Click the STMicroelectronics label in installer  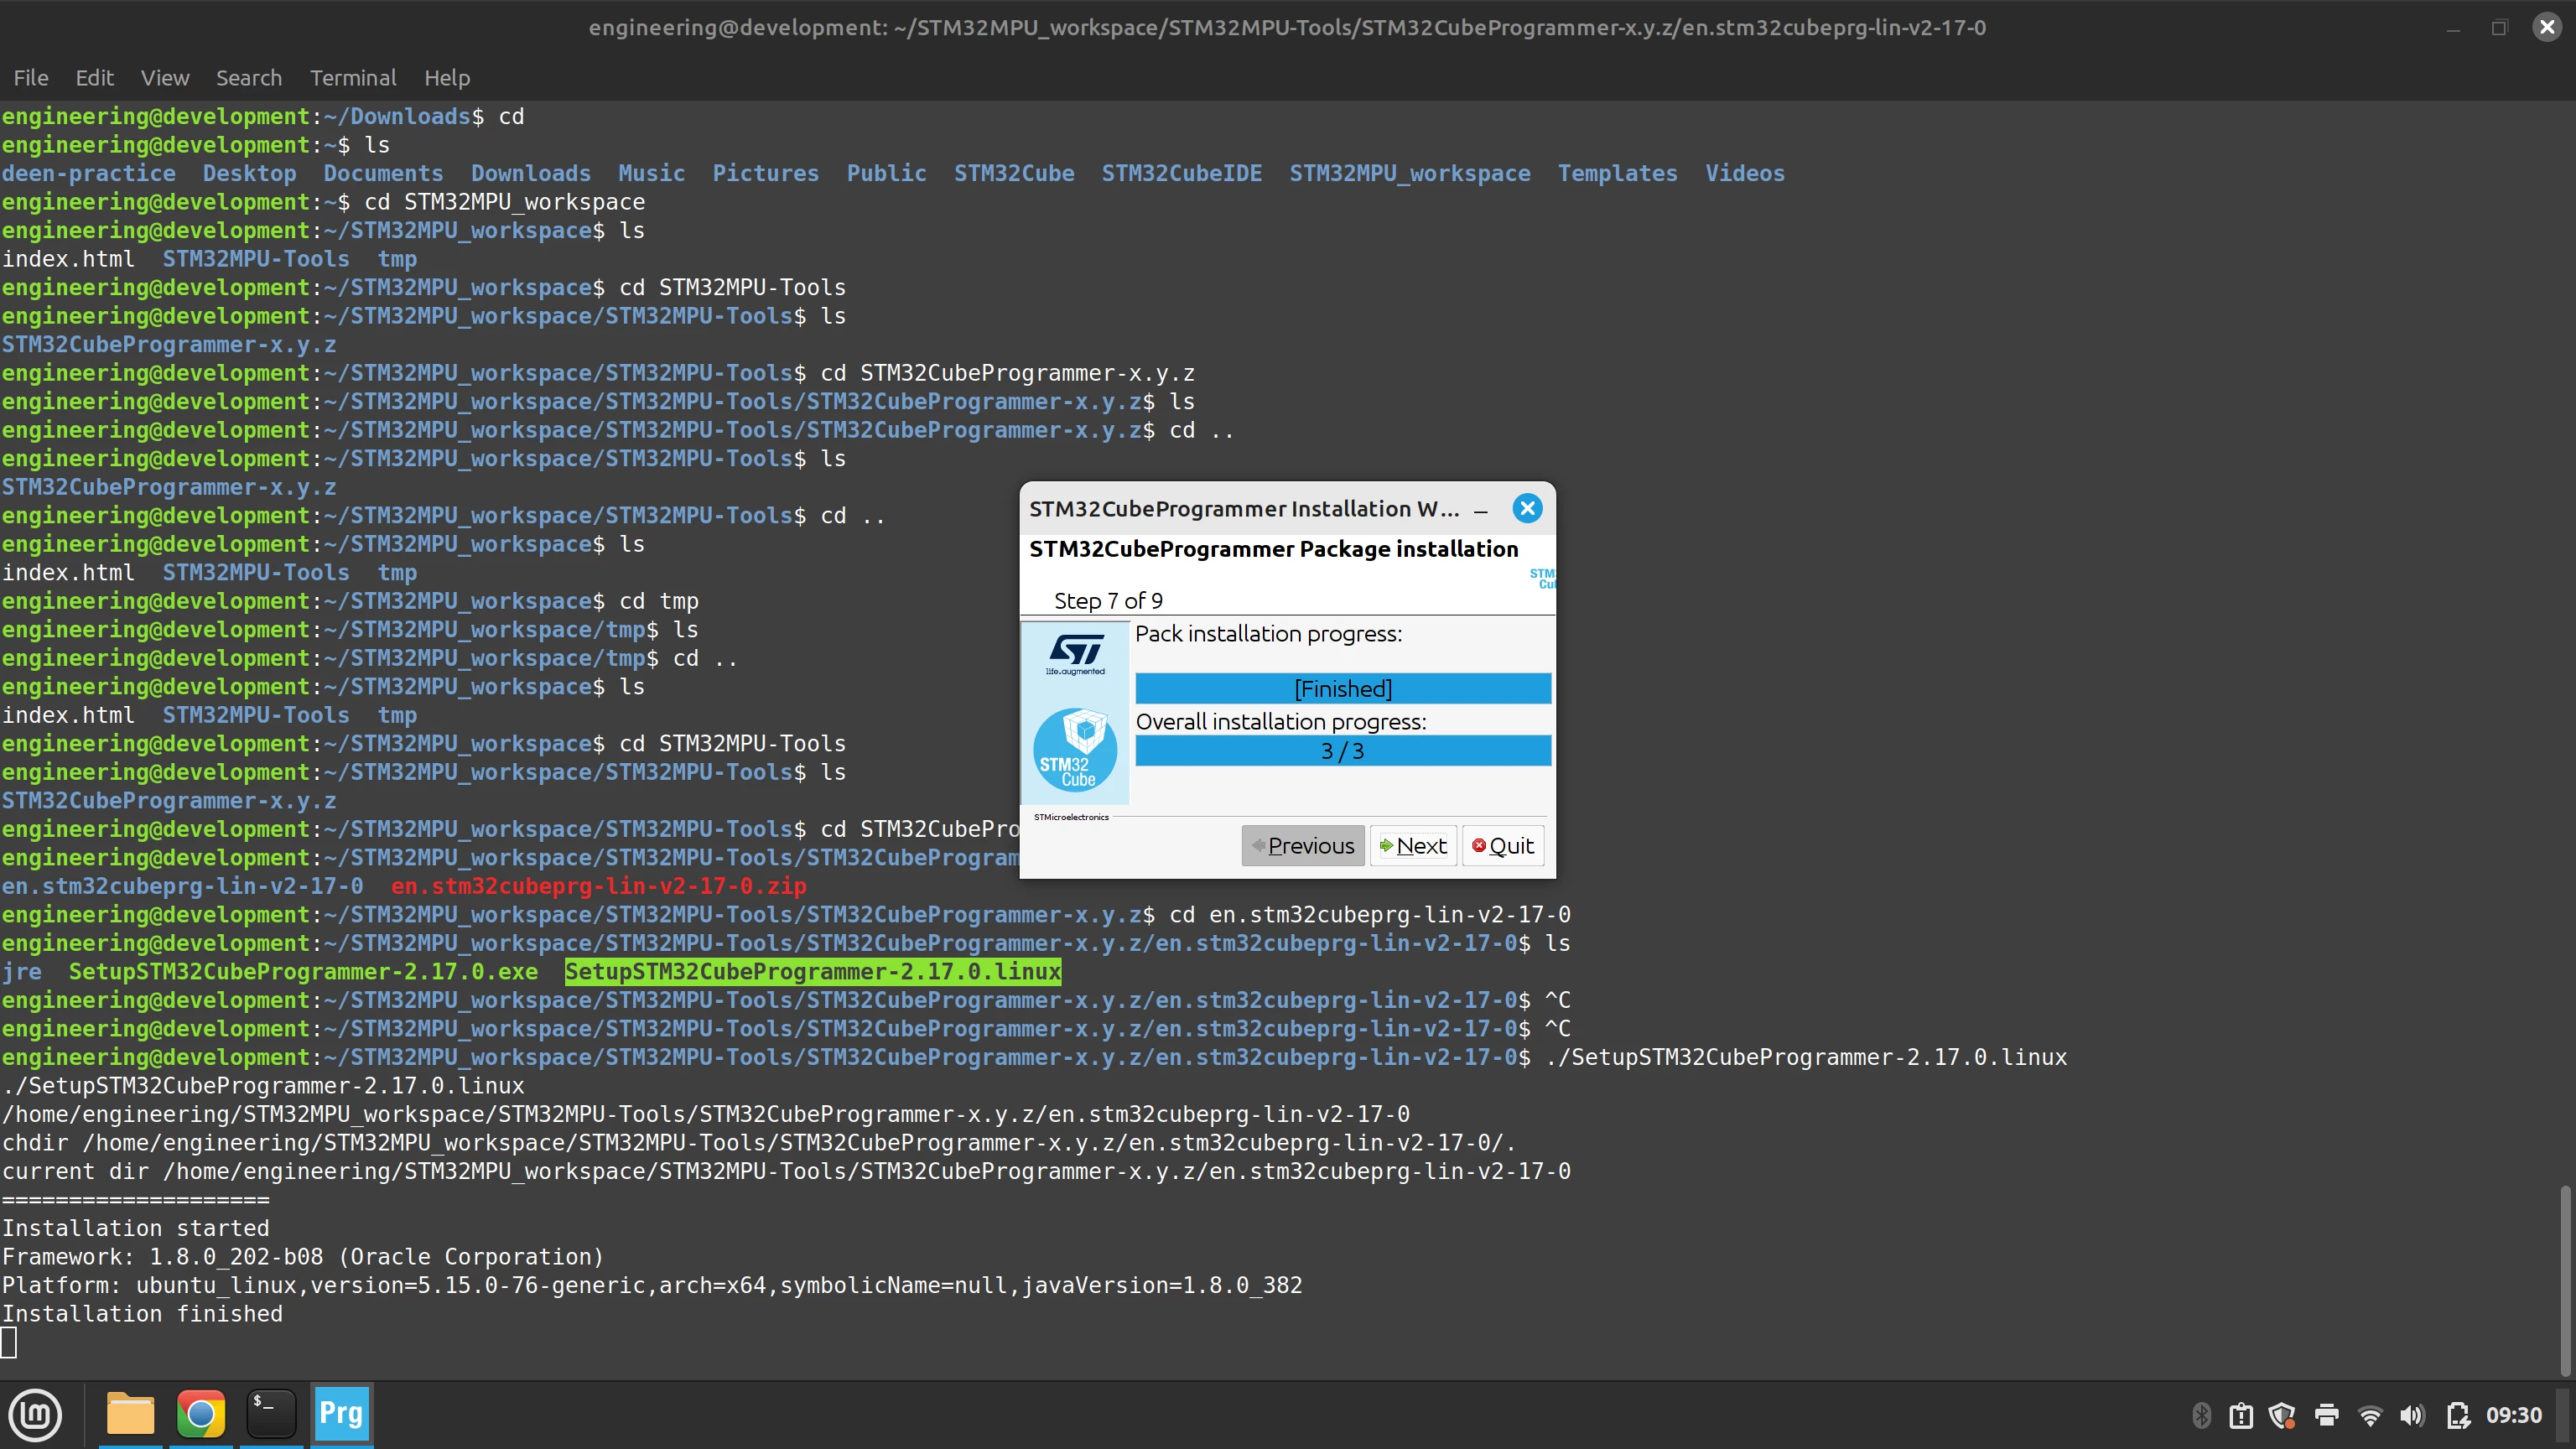(1071, 817)
